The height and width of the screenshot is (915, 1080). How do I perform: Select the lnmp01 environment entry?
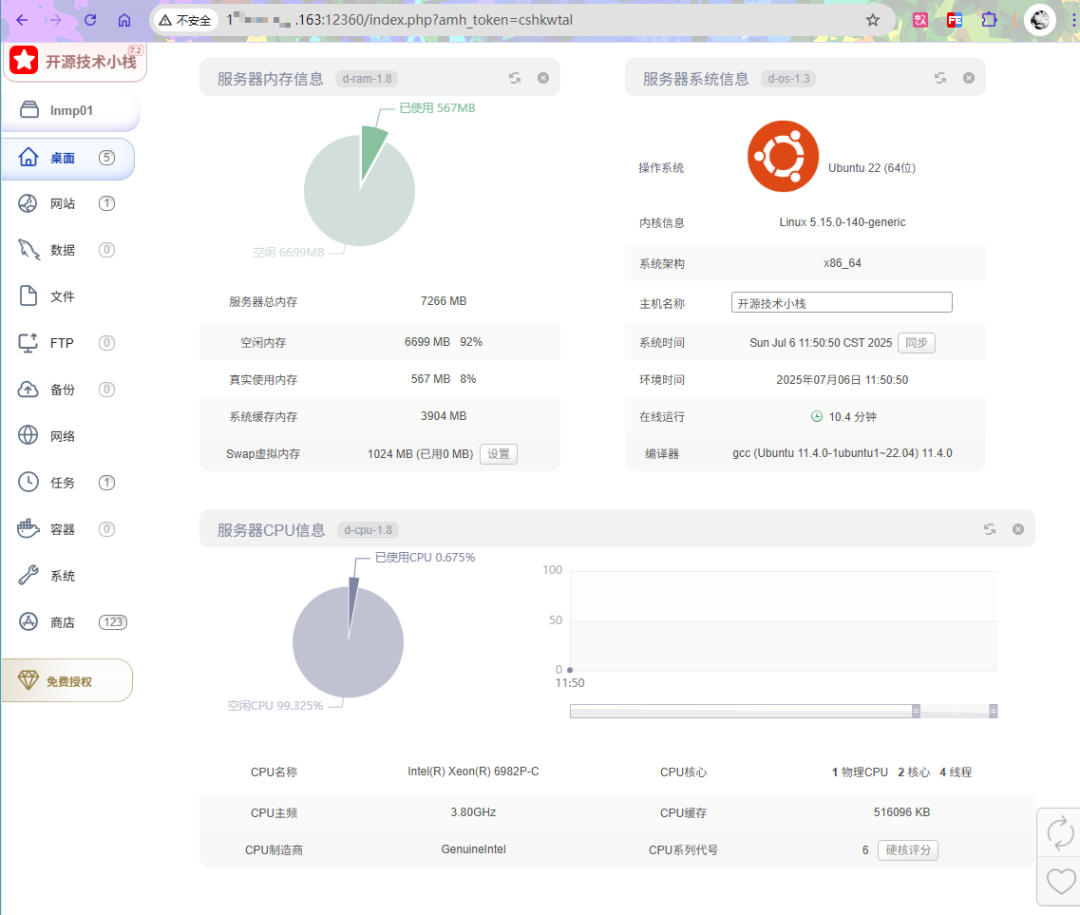coord(70,110)
